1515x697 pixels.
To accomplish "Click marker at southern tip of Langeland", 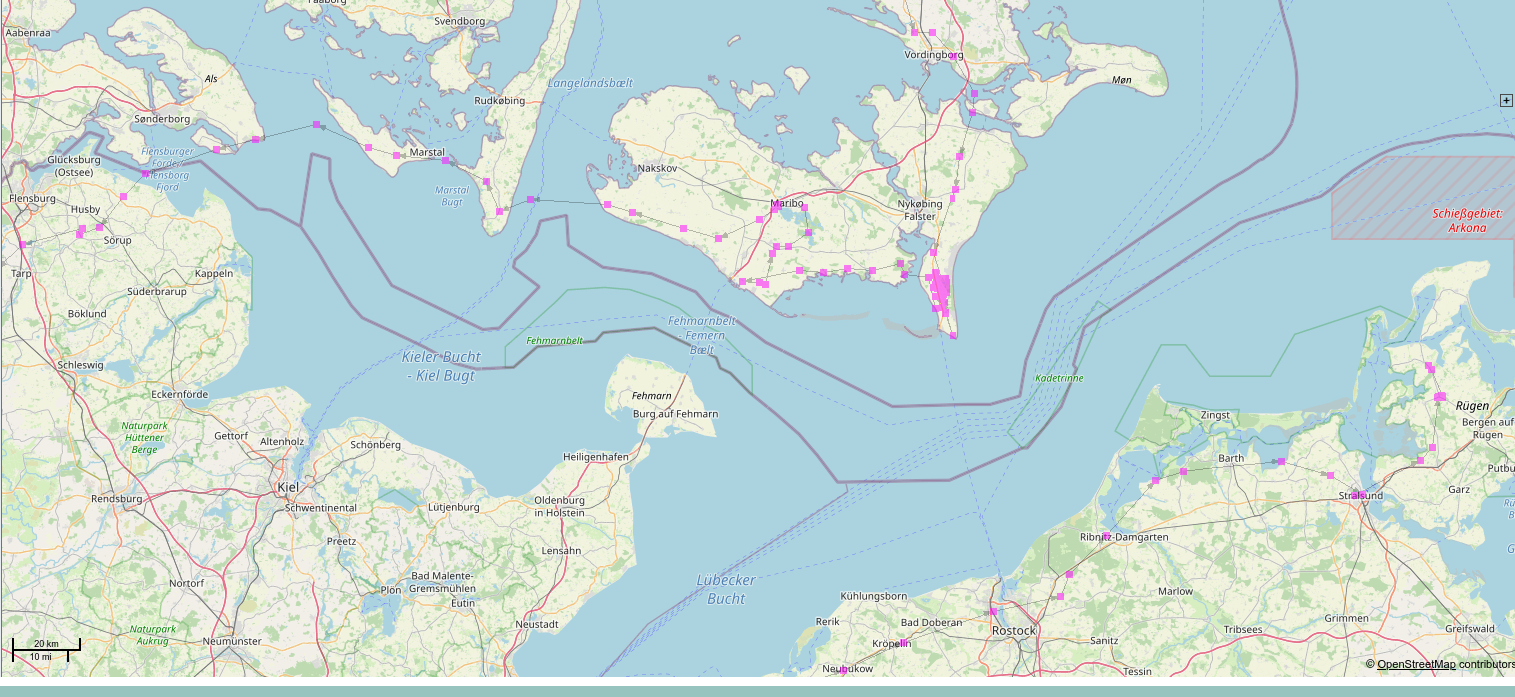I will coord(500,211).
